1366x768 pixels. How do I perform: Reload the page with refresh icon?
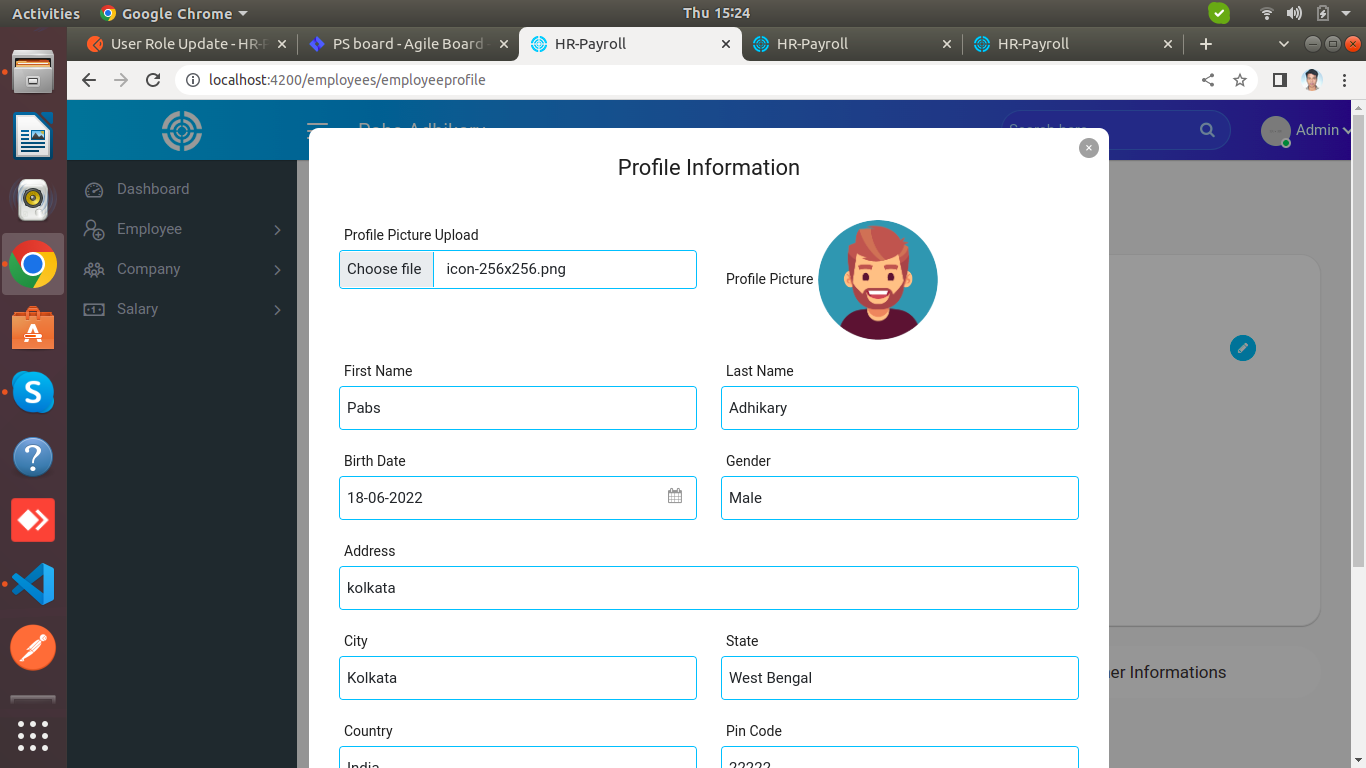(153, 80)
